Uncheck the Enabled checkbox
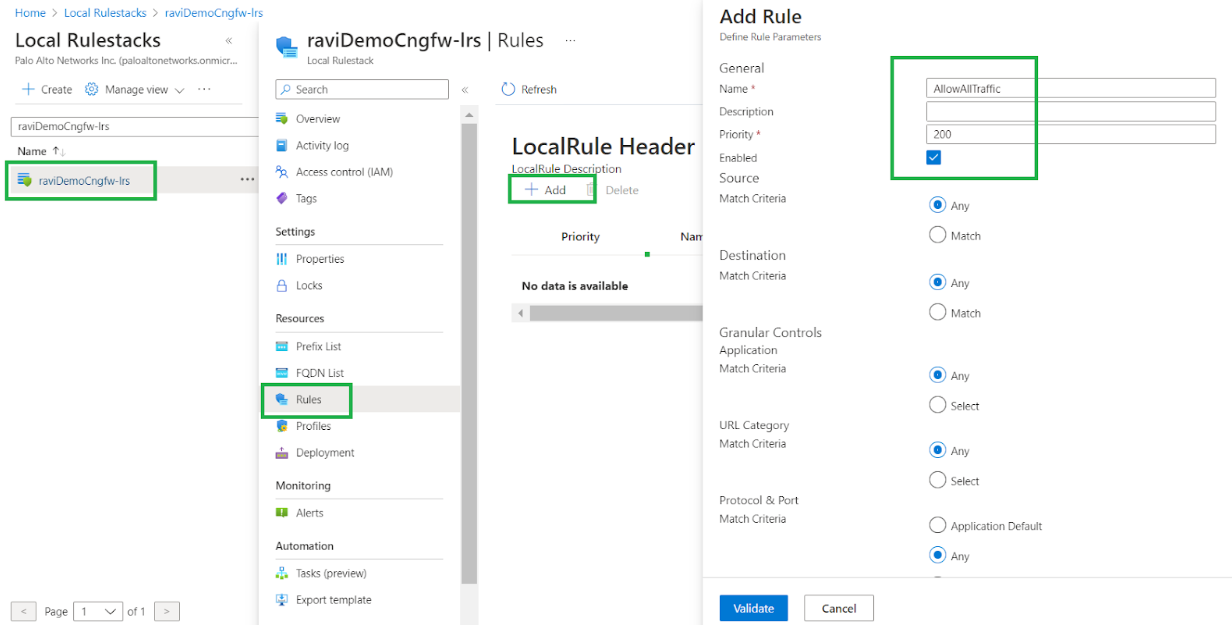This screenshot has width=1232, height=640. (934, 158)
